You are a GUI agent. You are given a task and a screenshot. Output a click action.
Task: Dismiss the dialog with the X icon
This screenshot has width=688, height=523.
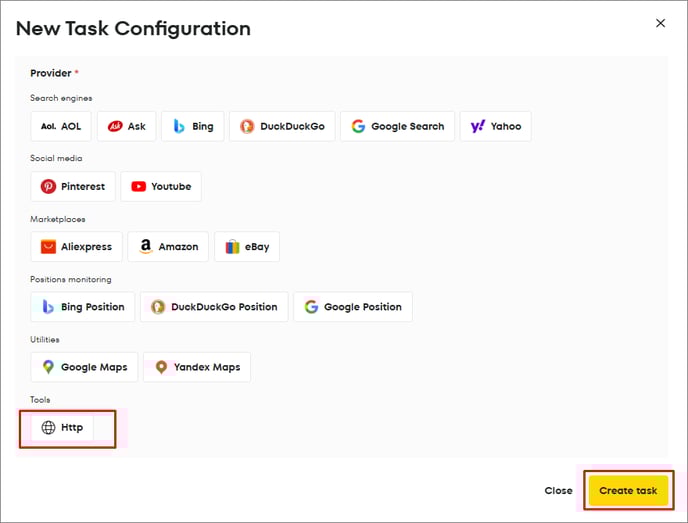[660, 23]
